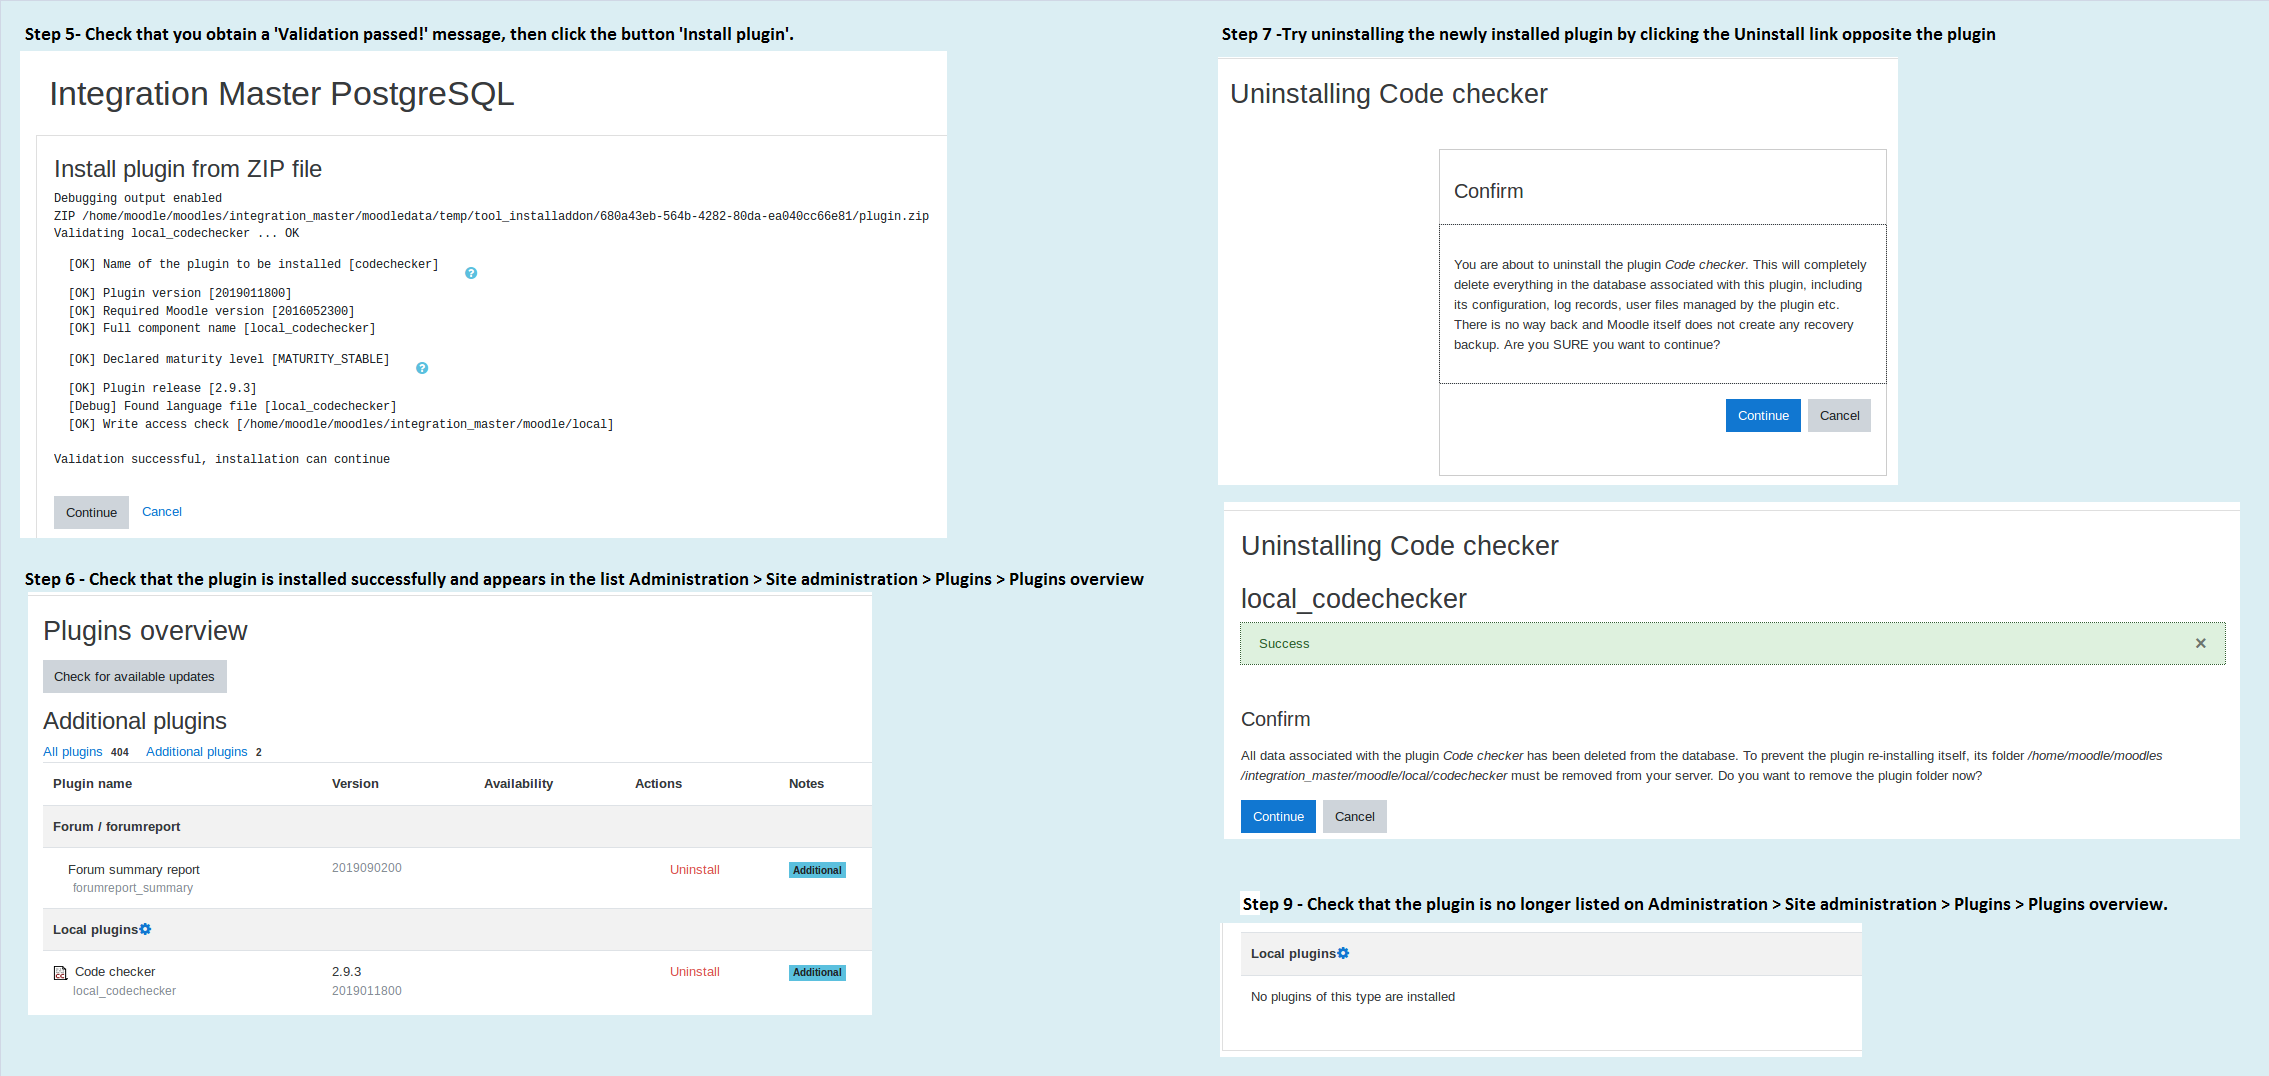2269x1076 pixels.
Task: Click Continue after validation successful
Action: click(91, 512)
